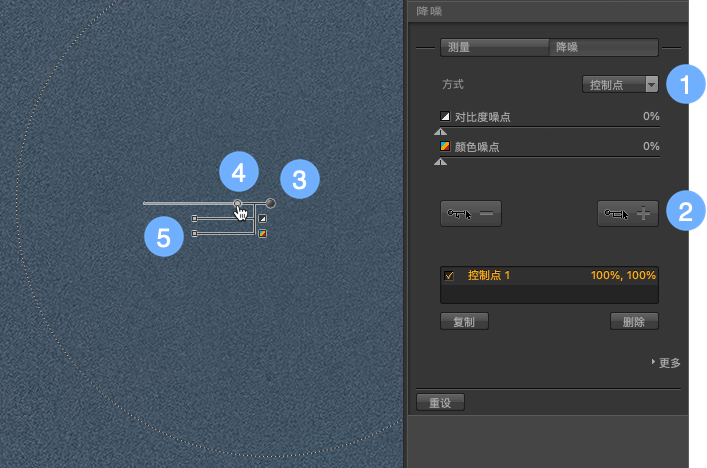Click the 100%, 100% value
The height and width of the screenshot is (468, 707).
point(623,275)
